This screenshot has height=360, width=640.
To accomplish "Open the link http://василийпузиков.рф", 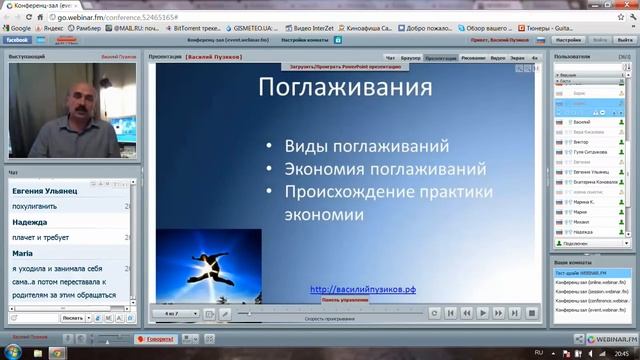I will point(363,289).
